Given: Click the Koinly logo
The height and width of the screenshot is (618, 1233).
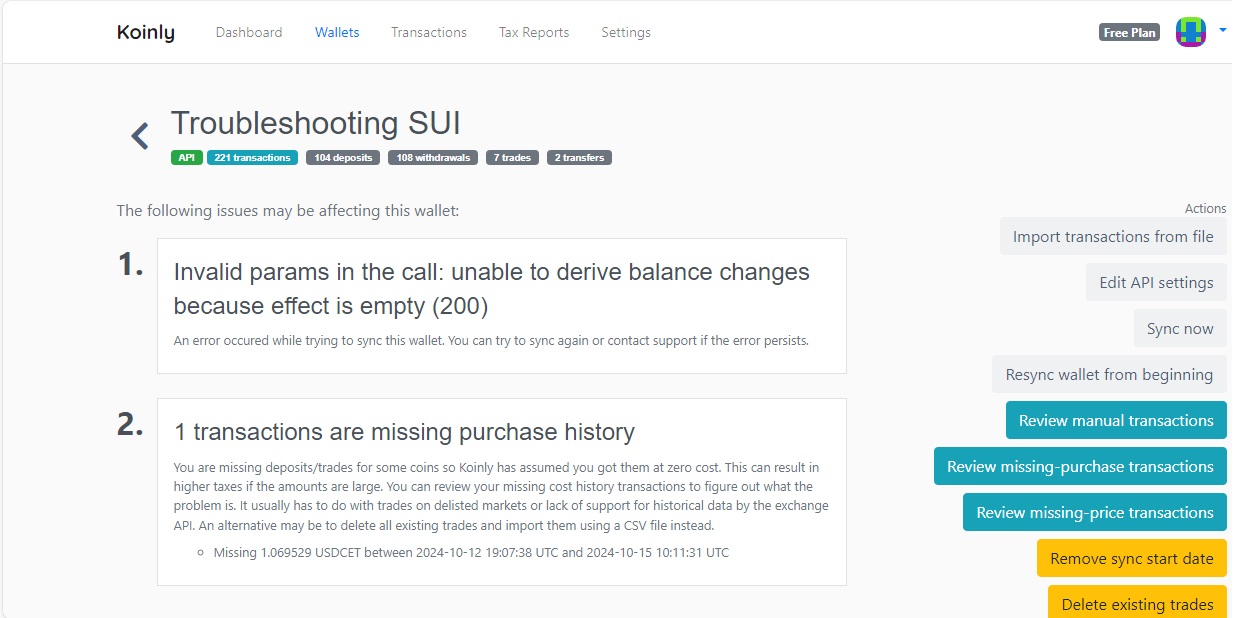Looking at the screenshot, I should coord(145,32).
